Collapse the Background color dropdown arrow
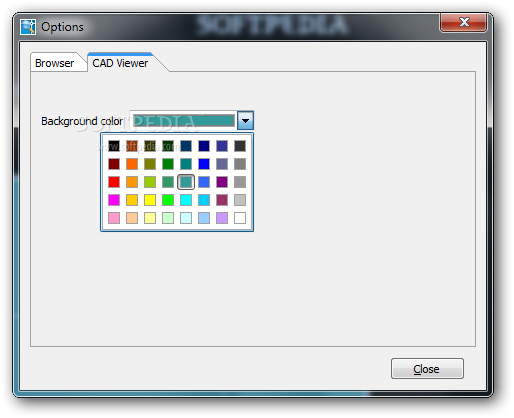 (246, 120)
